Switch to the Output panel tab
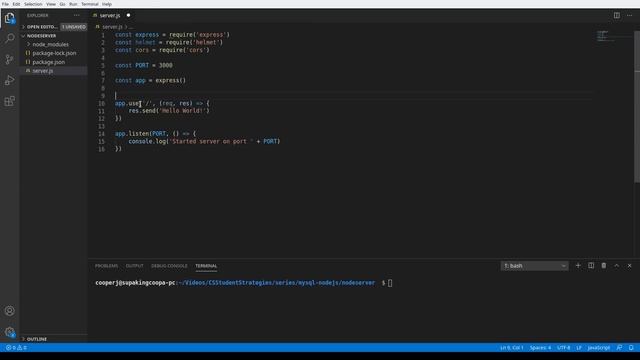This screenshot has height=360, width=640. pos(134,266)
